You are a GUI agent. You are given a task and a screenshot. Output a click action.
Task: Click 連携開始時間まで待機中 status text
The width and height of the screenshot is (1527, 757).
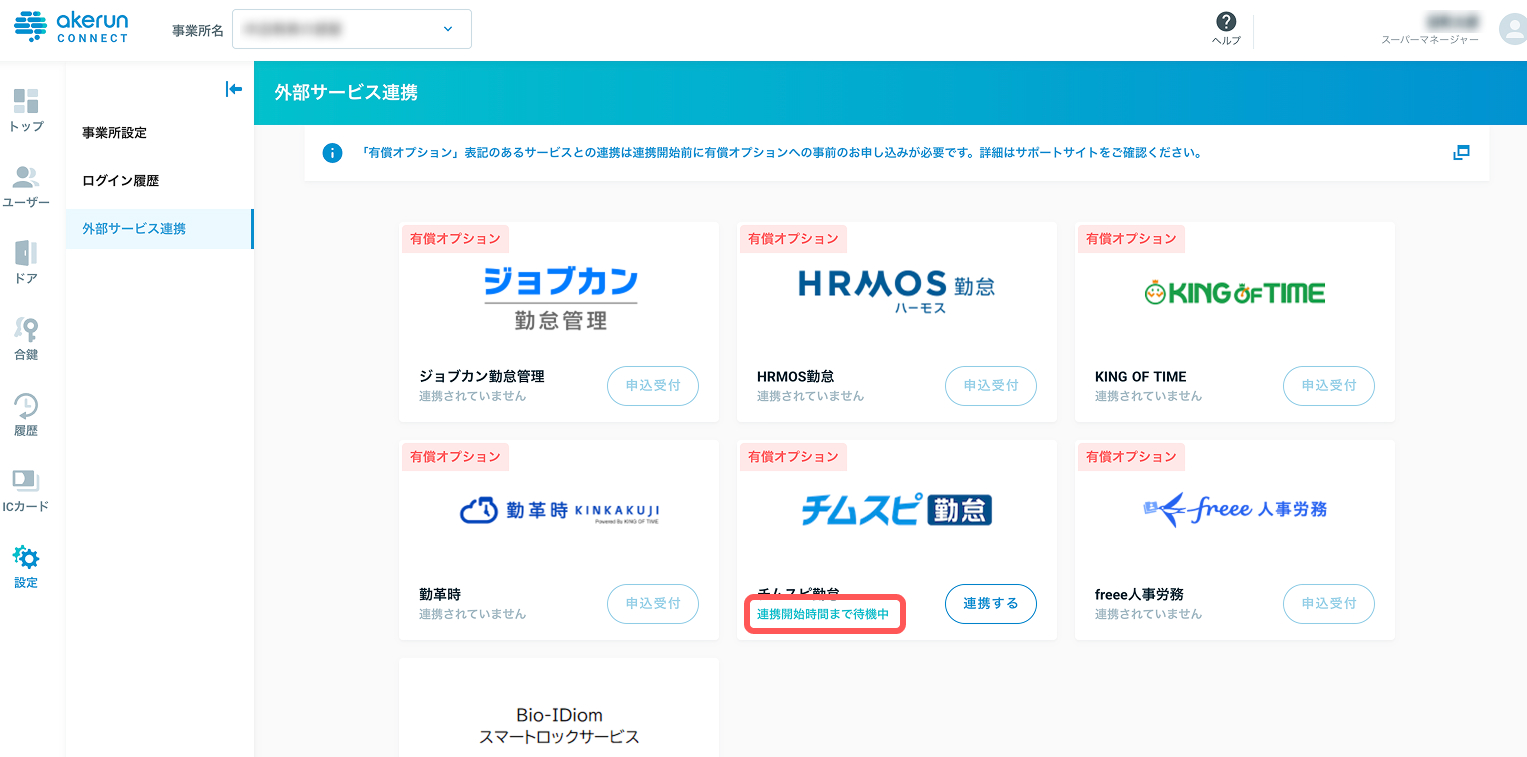823,614
